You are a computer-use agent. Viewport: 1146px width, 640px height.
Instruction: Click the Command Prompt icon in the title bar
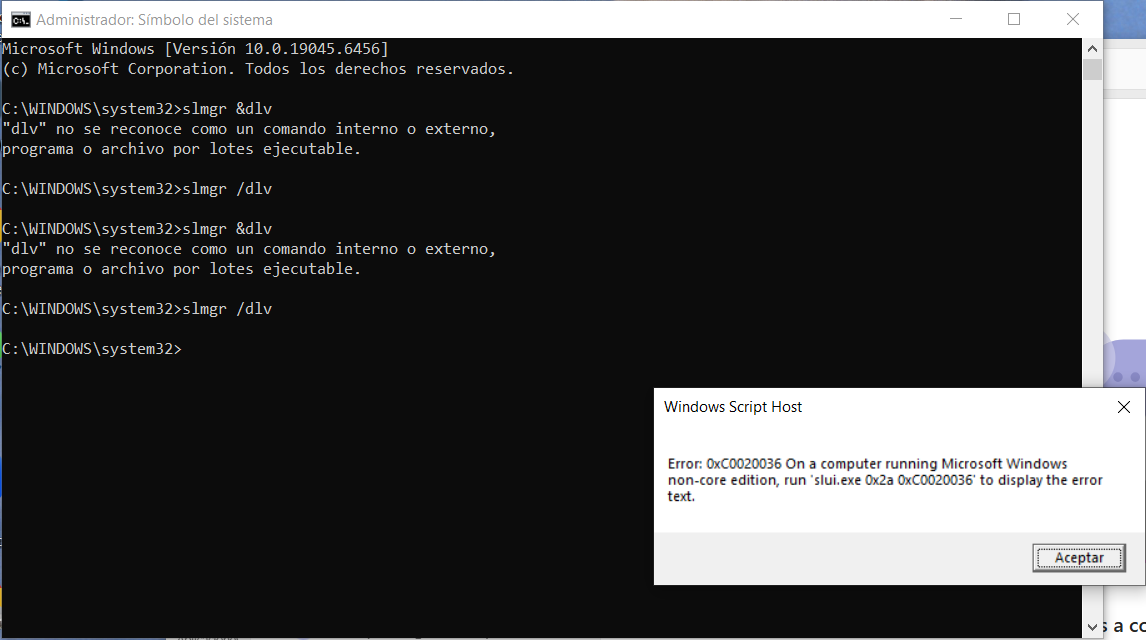(20, 20)
